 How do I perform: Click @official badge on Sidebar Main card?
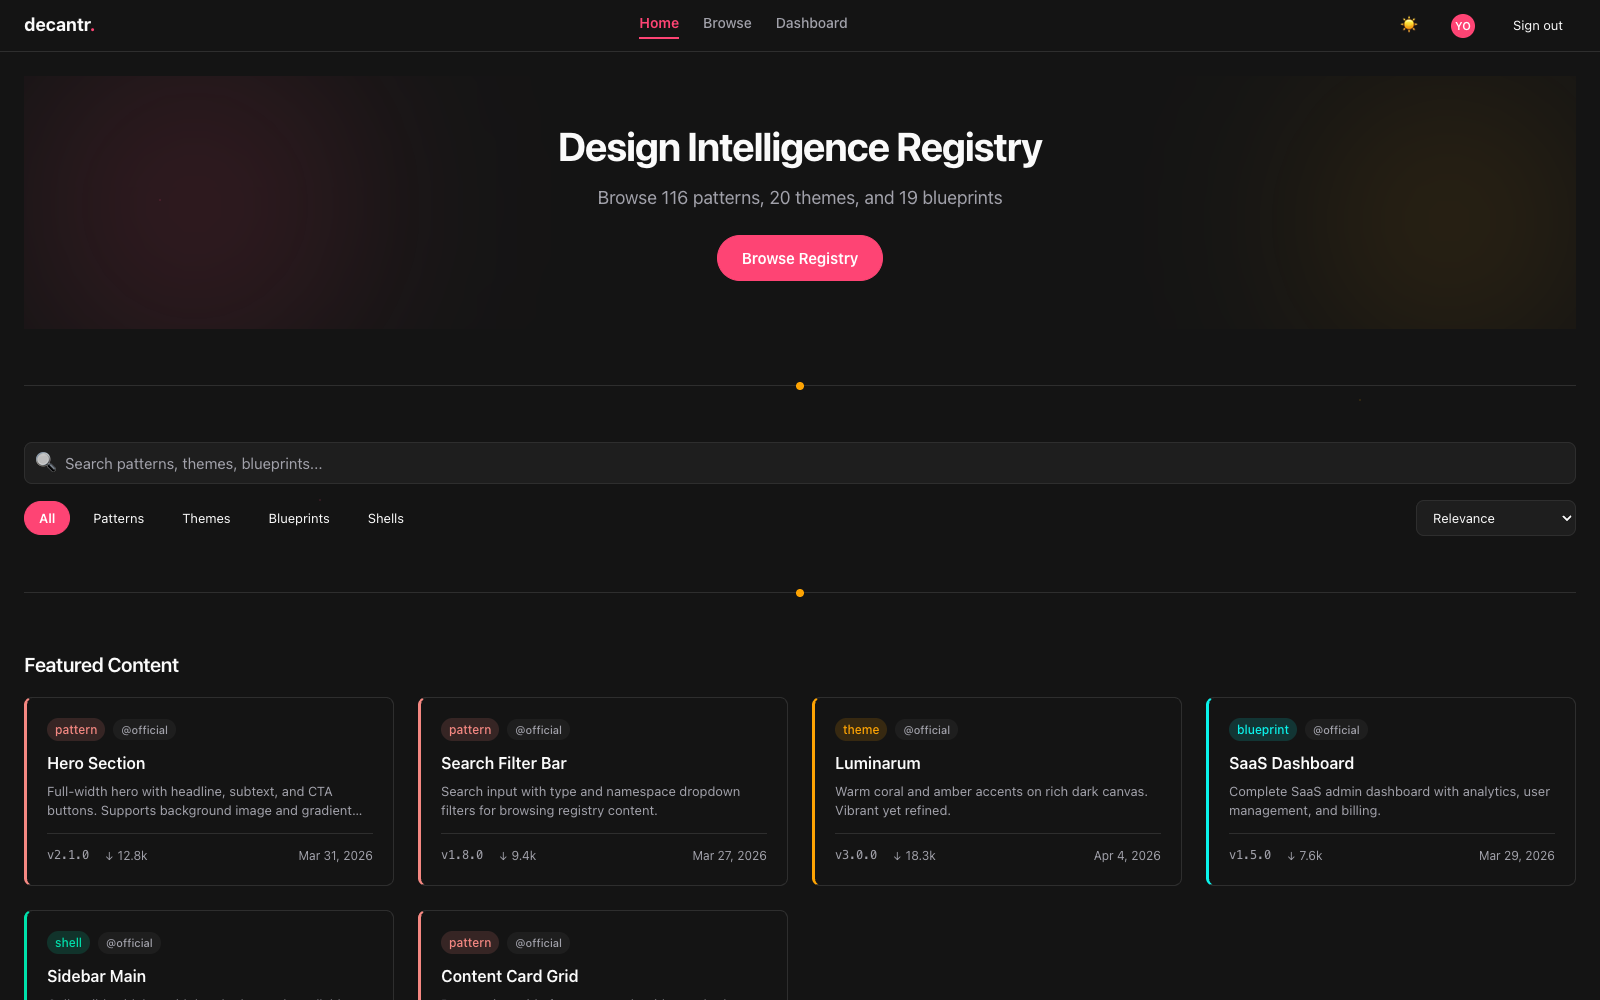click(130, 943)
